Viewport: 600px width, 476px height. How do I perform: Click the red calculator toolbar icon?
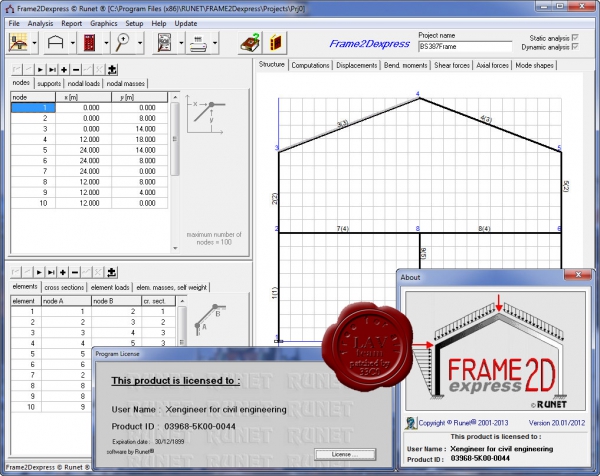[89, 43]
